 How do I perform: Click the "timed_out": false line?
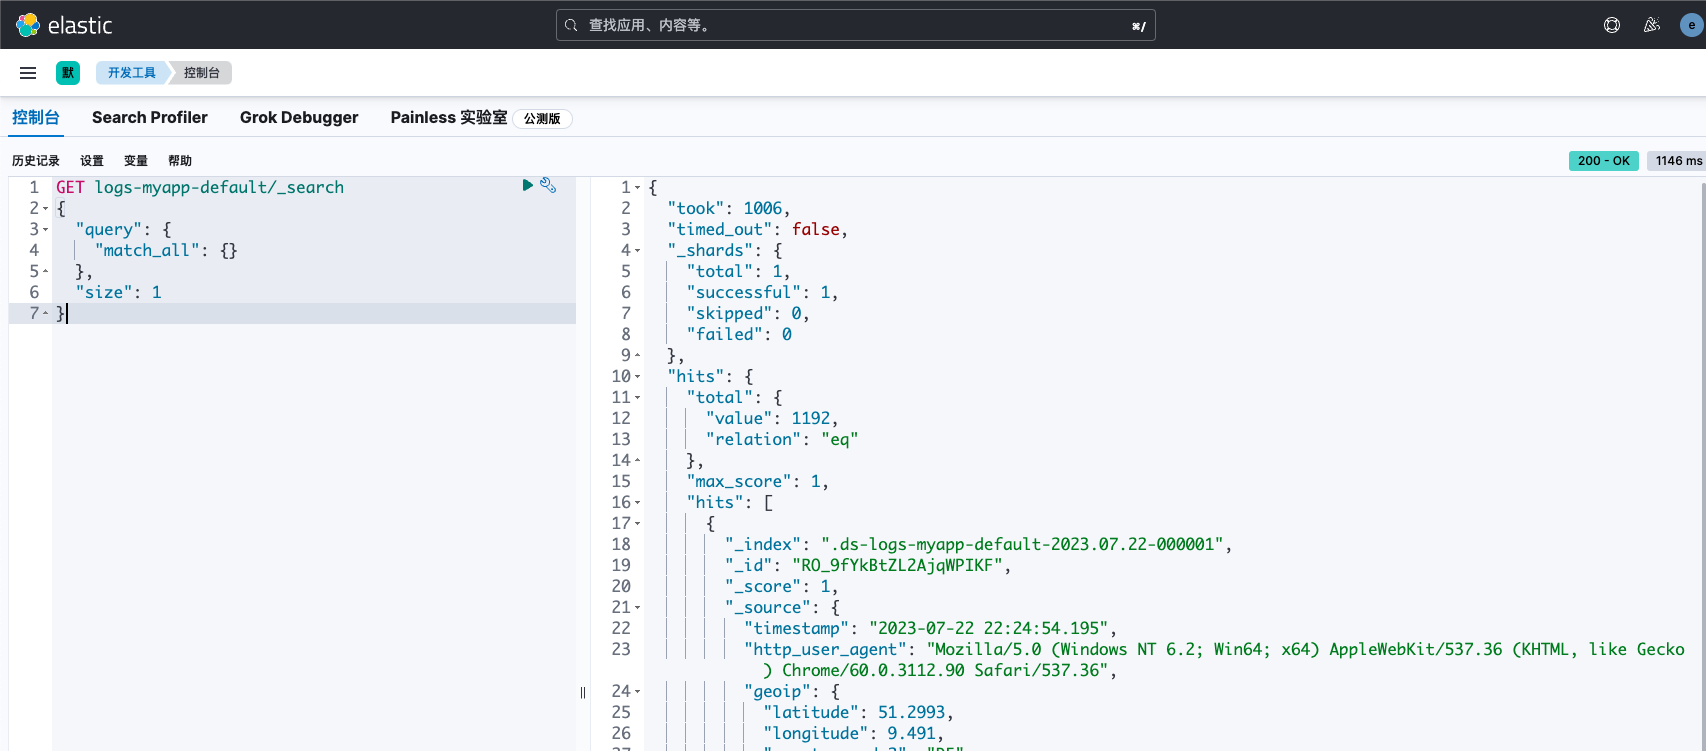(x=757, y=229)
